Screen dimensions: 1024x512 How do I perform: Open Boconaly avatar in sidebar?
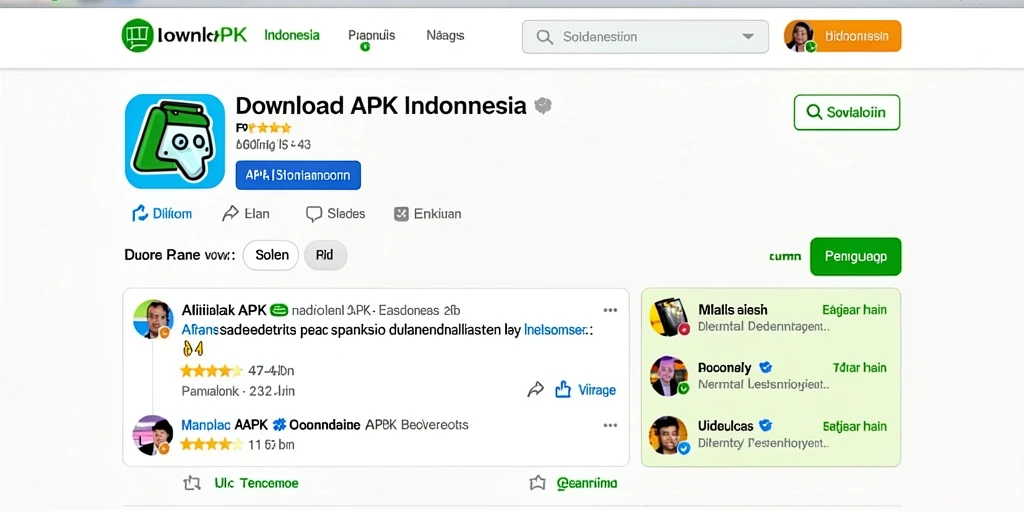pyautogui.click(x=669, y=376)
